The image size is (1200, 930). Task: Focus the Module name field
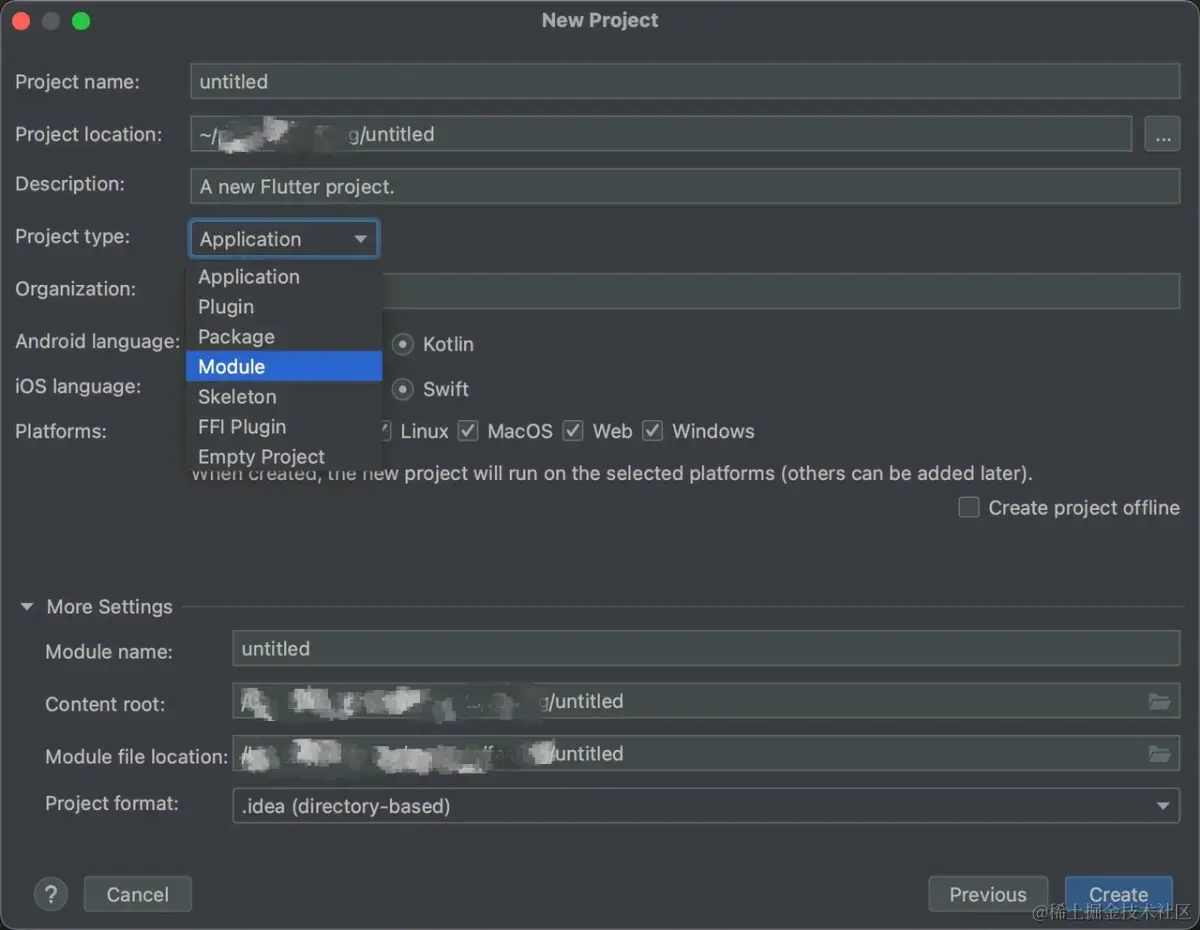pyautogui.click(x=706, y=649)
